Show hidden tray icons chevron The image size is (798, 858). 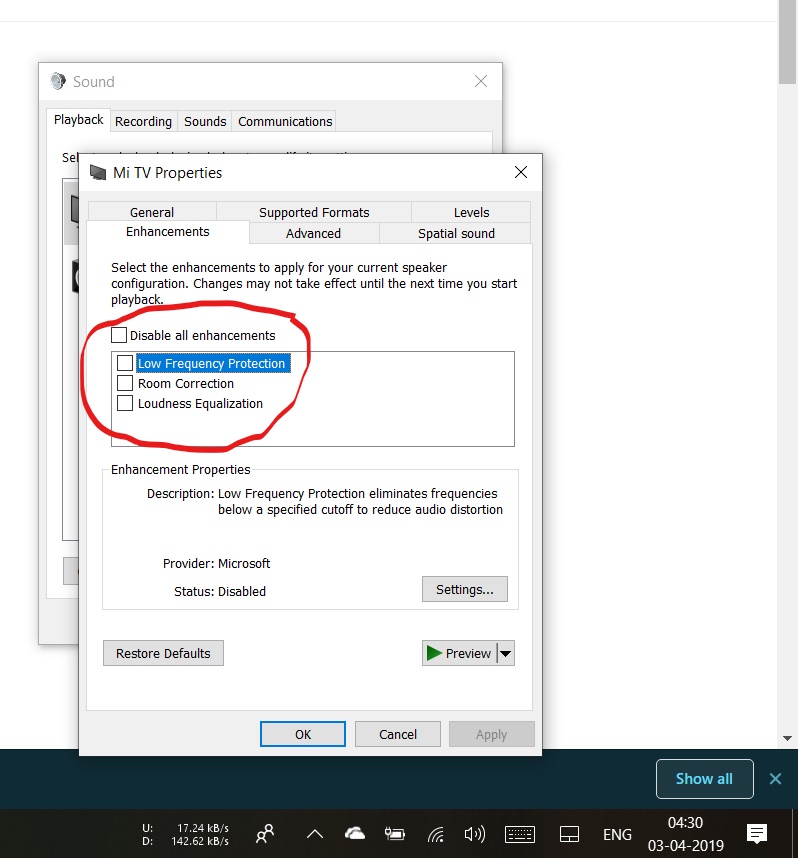coord(315,834)
